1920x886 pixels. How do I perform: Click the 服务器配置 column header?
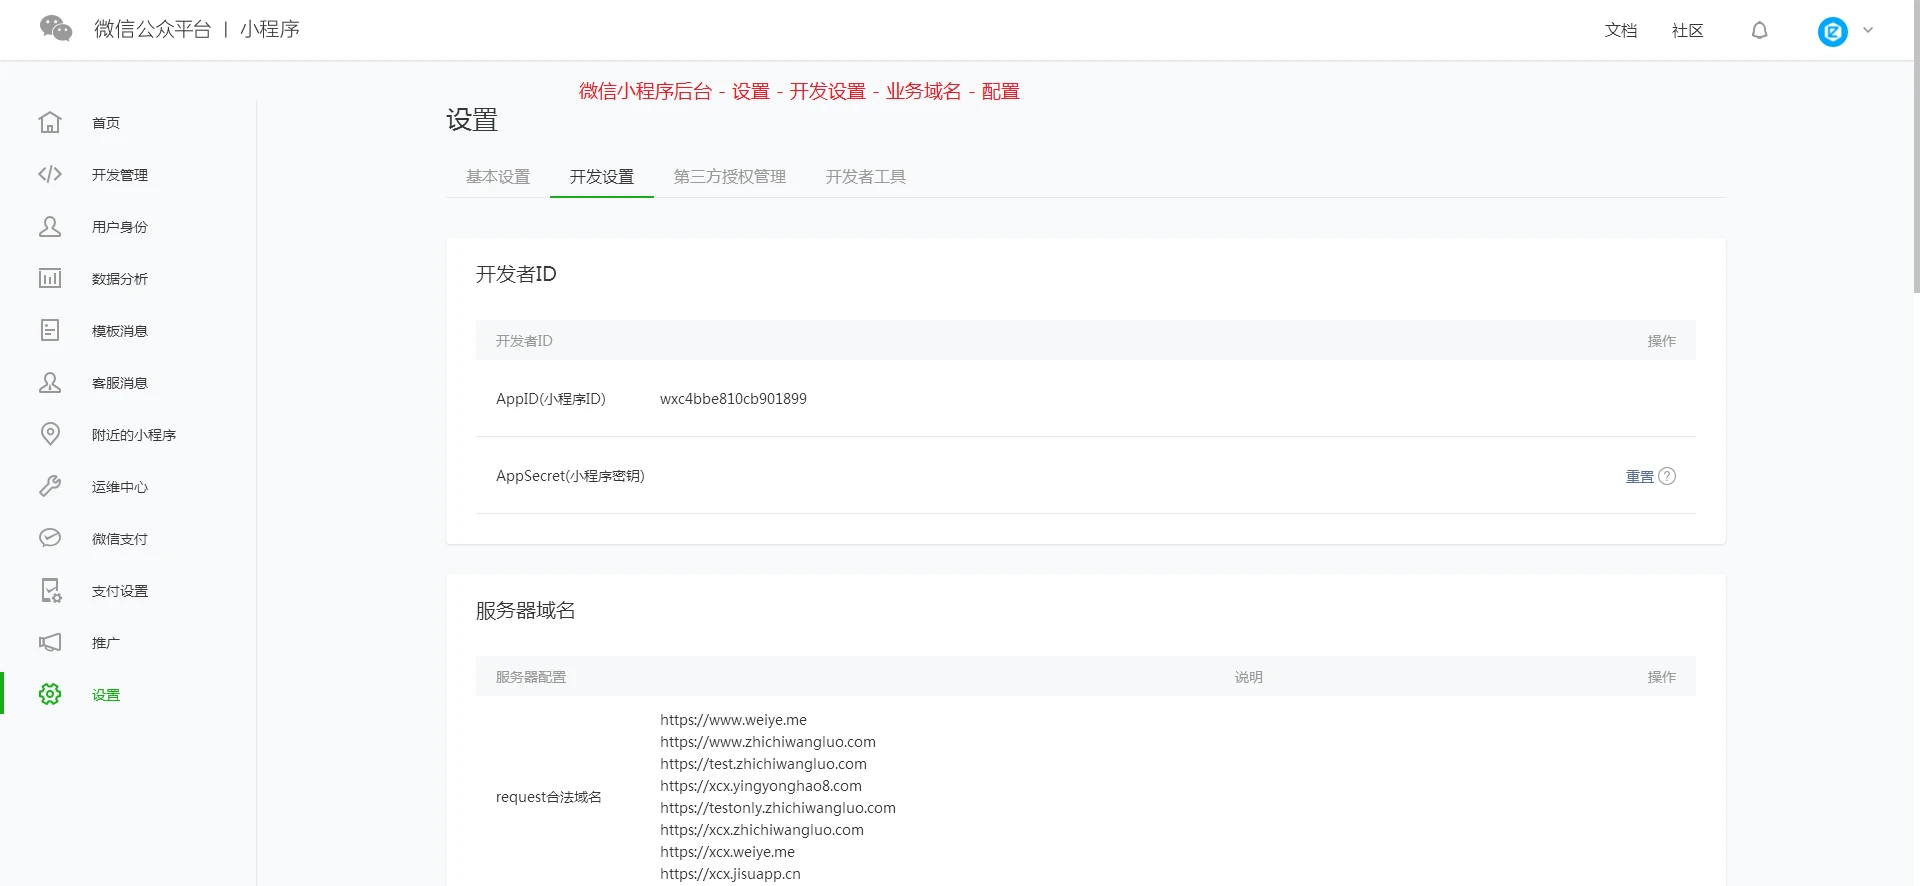click(x=531, y=677)
